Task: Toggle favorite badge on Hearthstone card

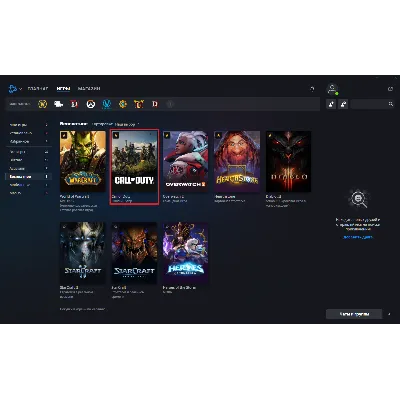Action: pyautogui.click(x=219, y=135)
